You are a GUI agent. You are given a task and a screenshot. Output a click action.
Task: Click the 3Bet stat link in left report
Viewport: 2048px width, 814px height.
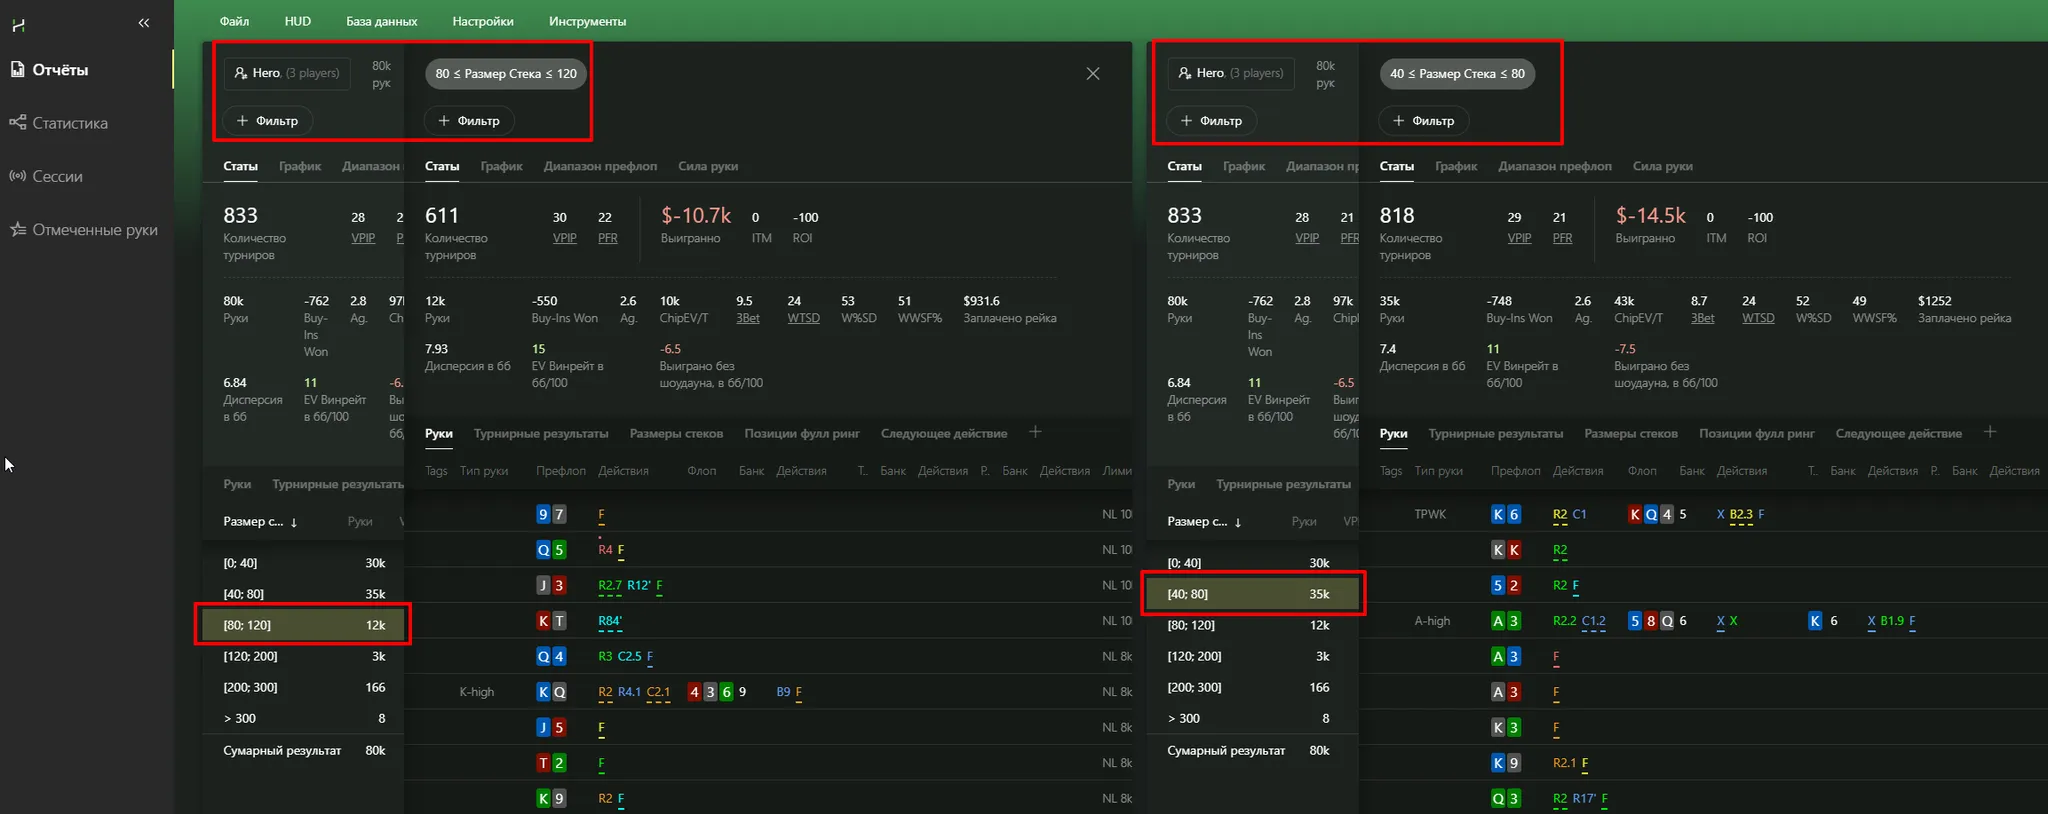(x=747, y=318)
